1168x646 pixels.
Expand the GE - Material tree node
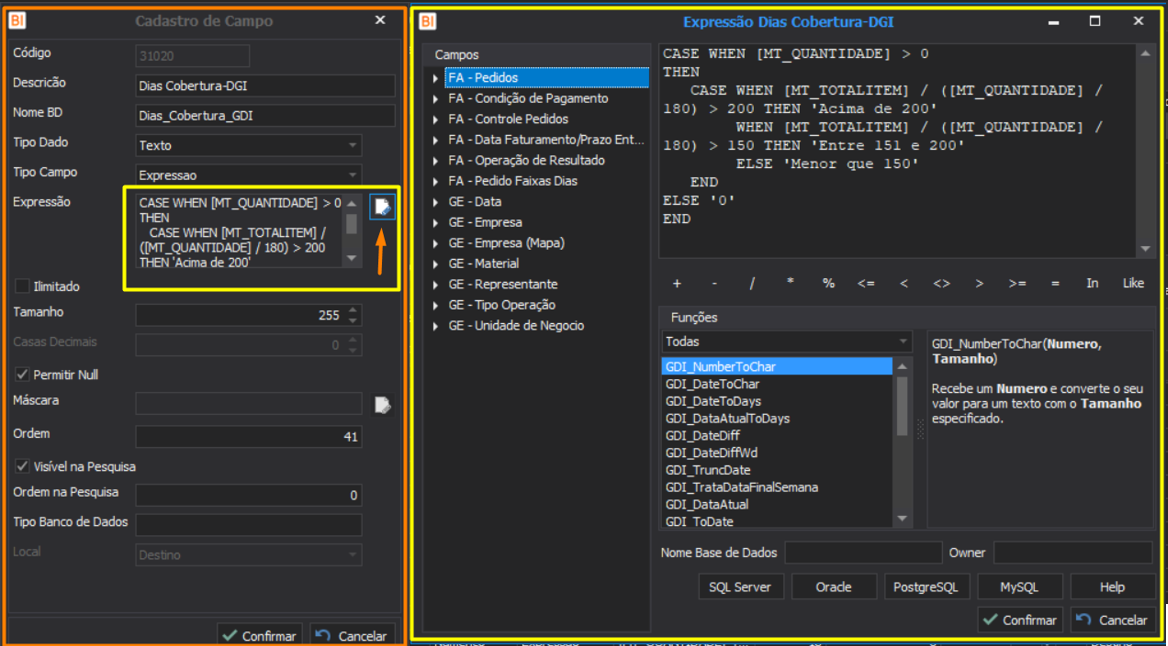click(x=436, y=264)
